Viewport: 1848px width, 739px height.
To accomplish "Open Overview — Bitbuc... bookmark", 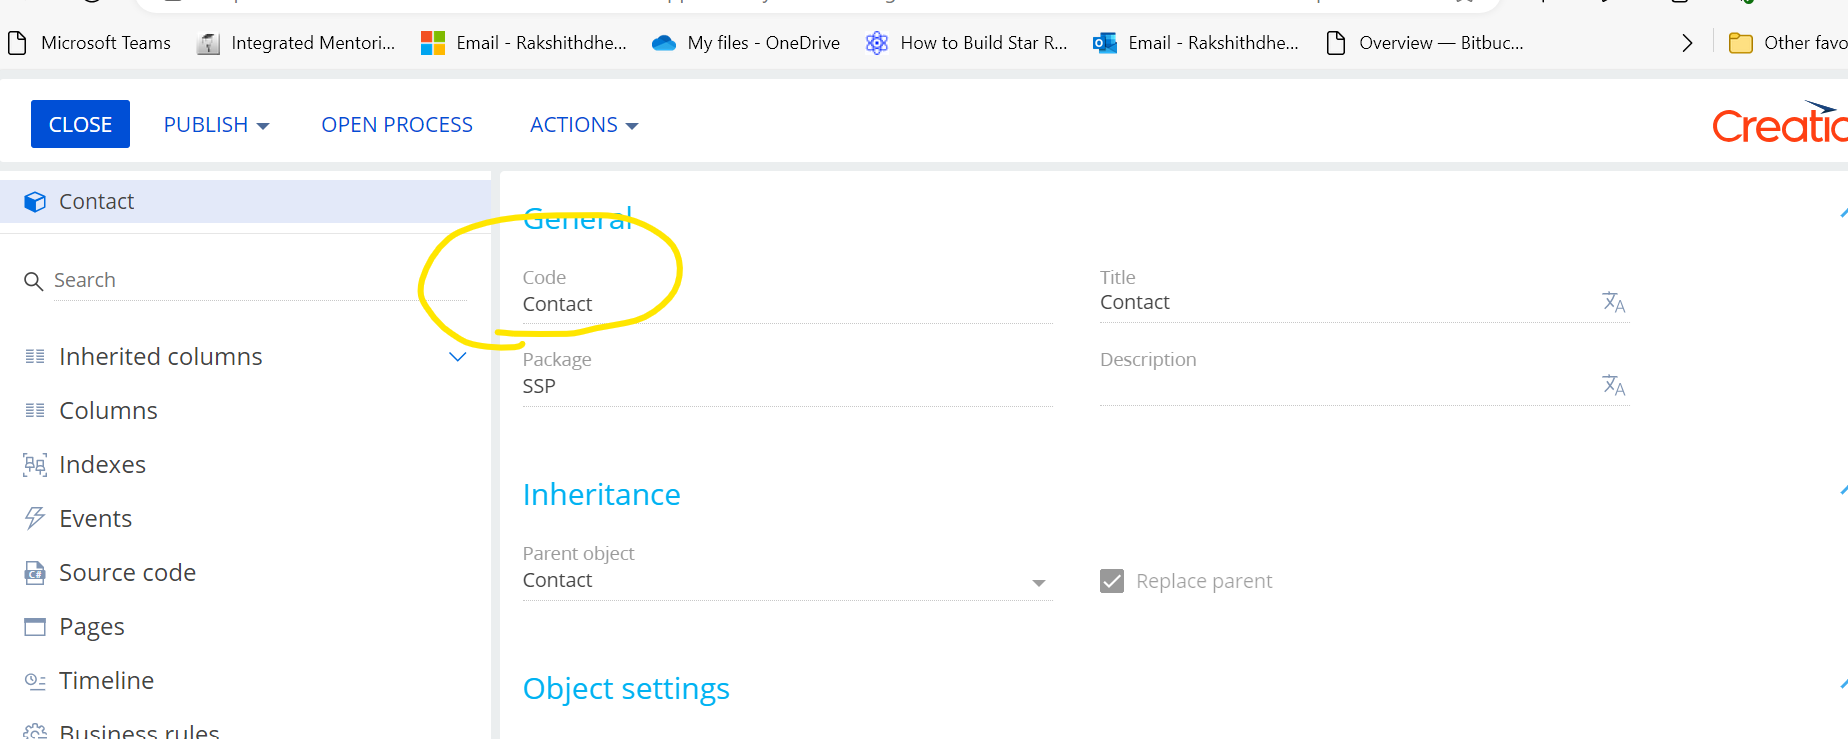I will (1424, 43).
